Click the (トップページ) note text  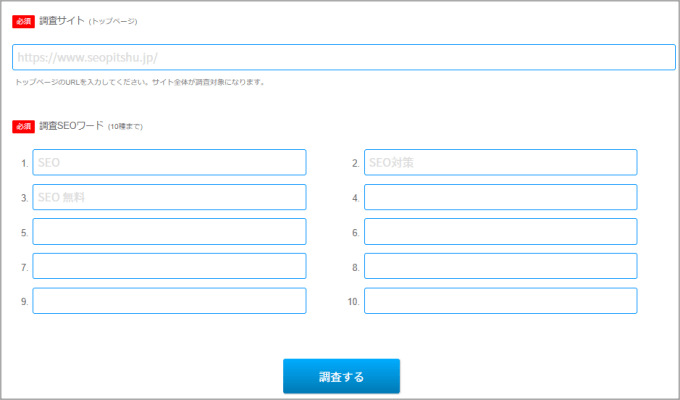(x=113, y=21)
